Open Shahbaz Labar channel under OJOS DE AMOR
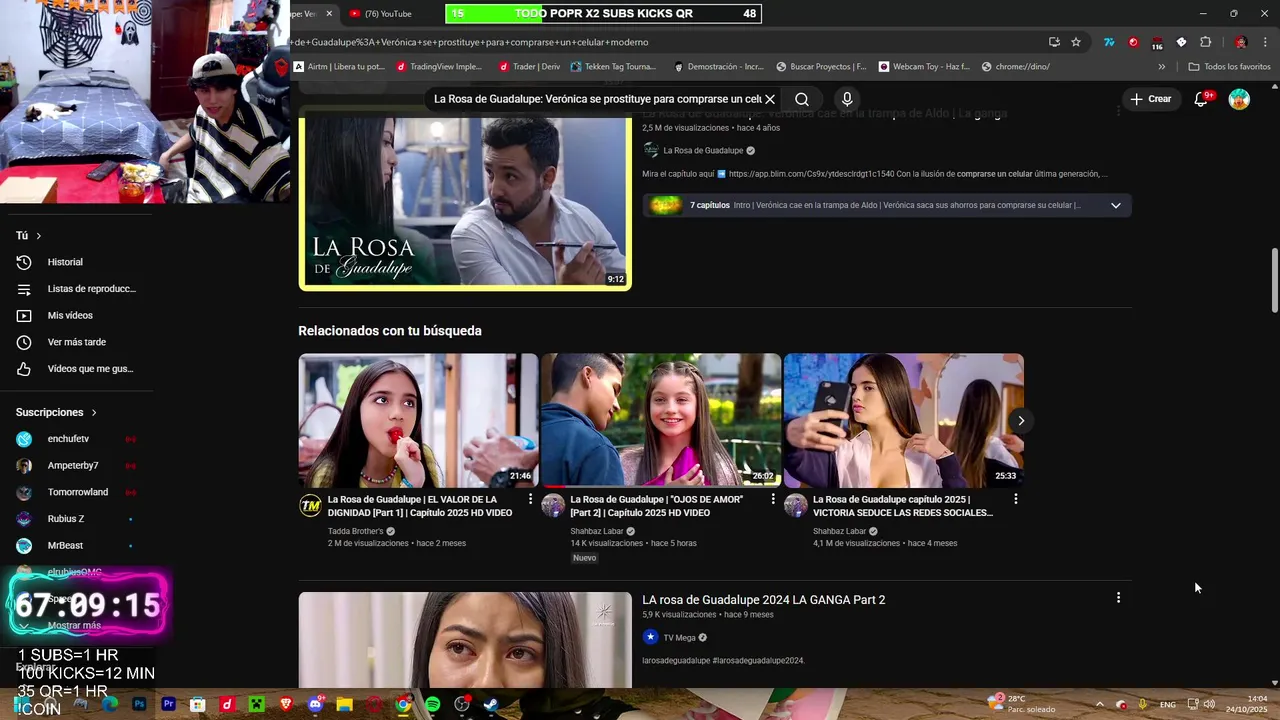Screen dimensions: 1280x720 point(598,531)
